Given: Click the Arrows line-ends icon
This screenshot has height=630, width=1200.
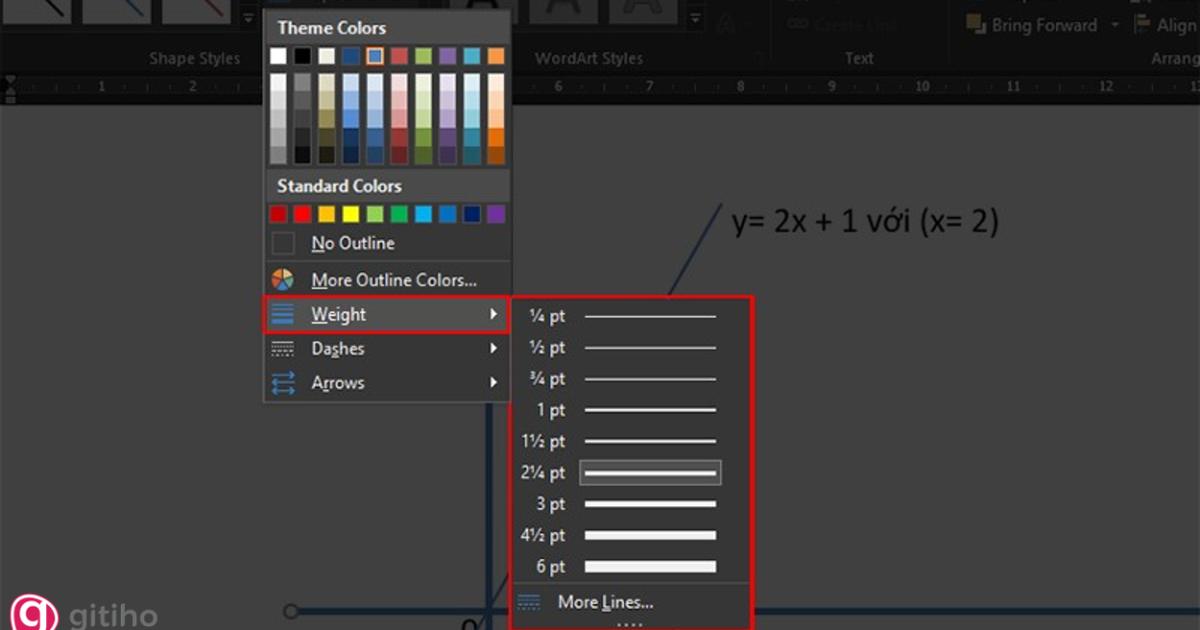Looking at the screenshot, I should [283, 383].
